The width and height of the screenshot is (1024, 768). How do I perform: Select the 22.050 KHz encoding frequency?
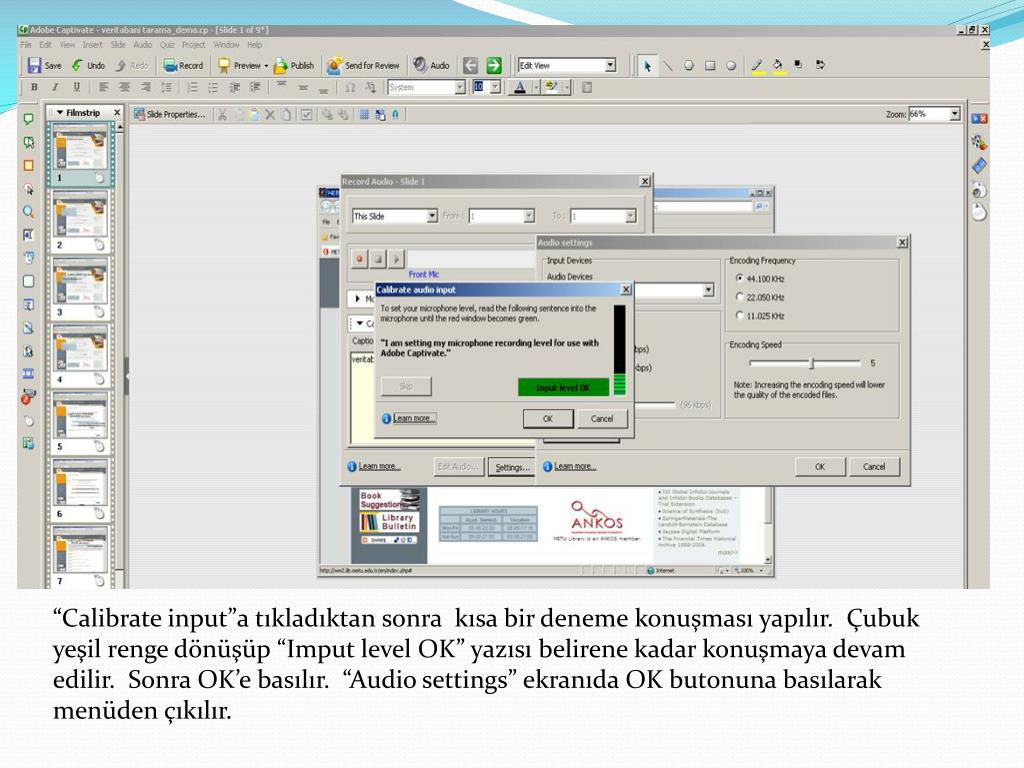click(739, 297)
